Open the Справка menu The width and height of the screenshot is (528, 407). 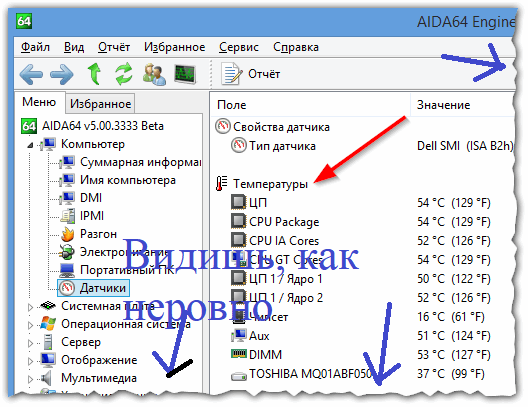click(x=296, y=47)
